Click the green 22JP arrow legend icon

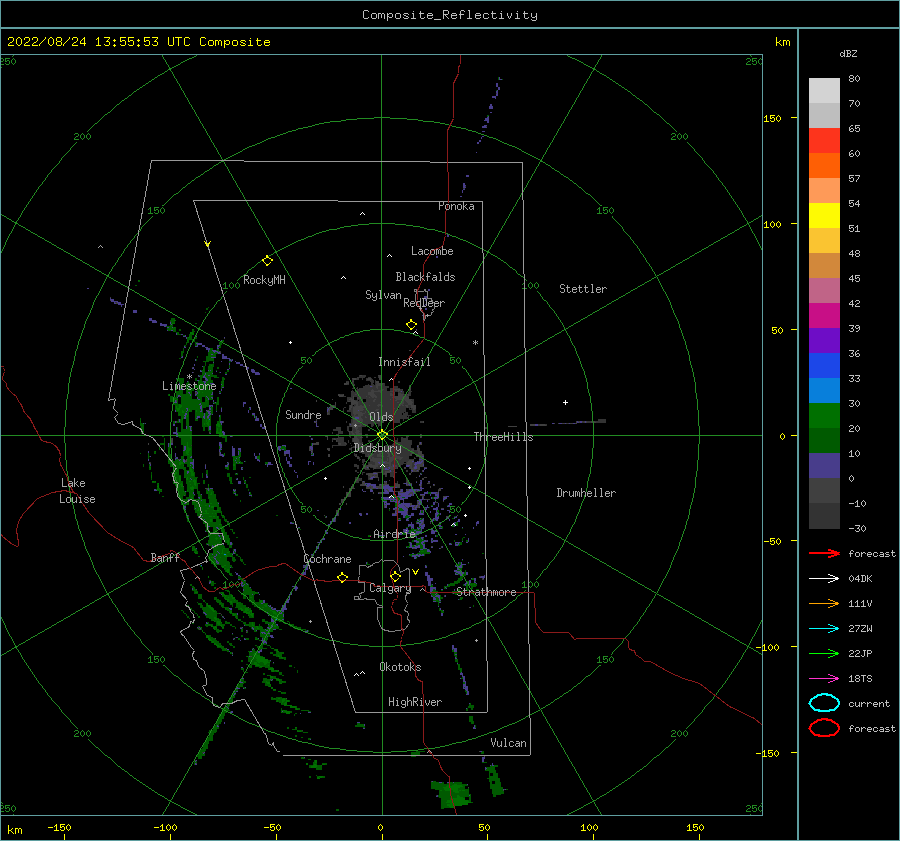pyautogui.click(x=824, y=653)
